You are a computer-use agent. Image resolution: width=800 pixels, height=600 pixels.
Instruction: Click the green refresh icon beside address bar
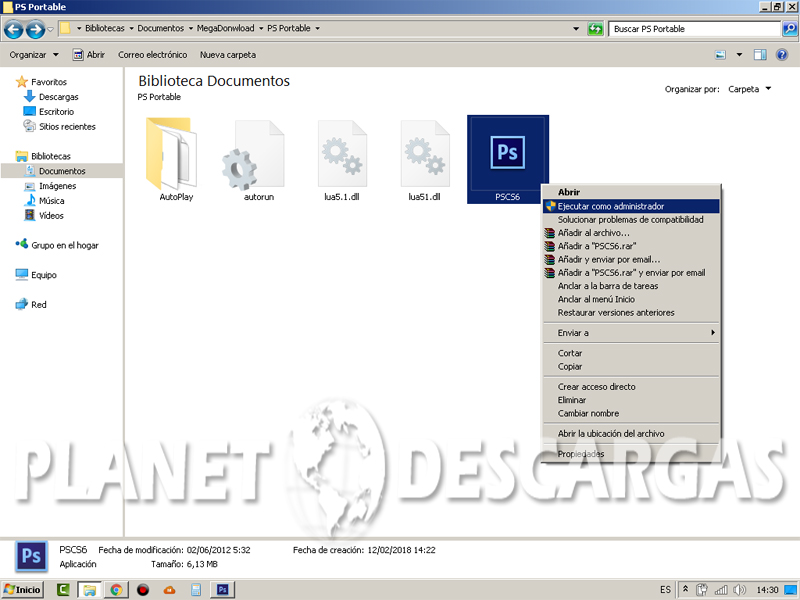[x=595, y=29]
